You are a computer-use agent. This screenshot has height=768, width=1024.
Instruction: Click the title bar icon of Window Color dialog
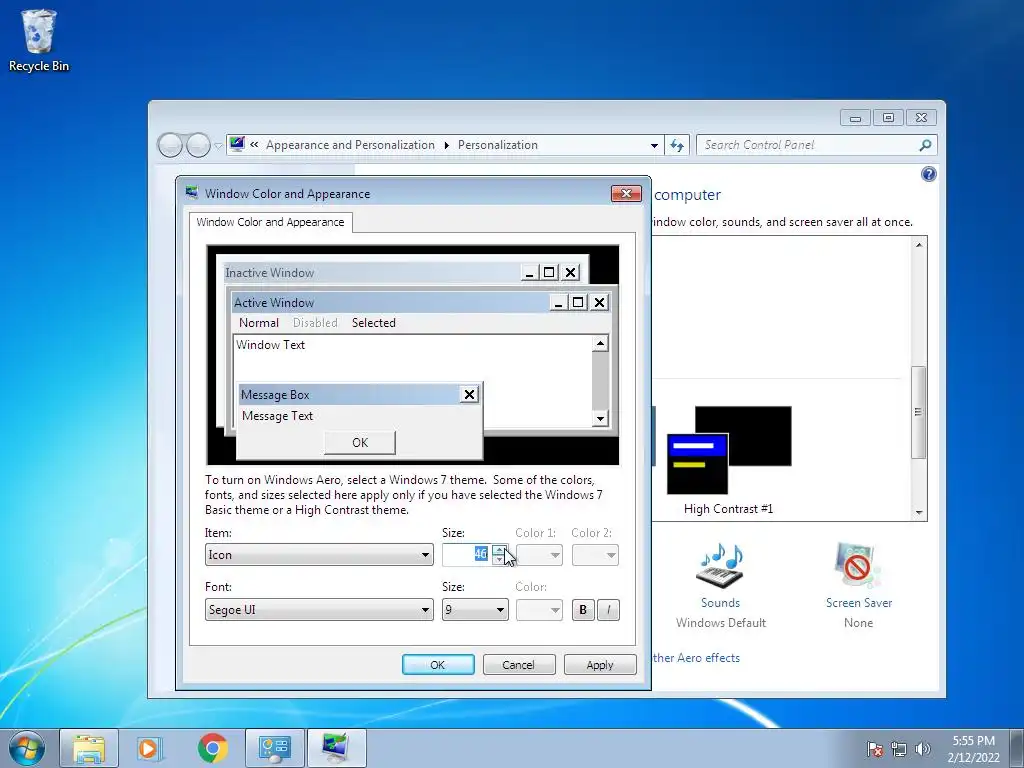[x=192, y=193]
